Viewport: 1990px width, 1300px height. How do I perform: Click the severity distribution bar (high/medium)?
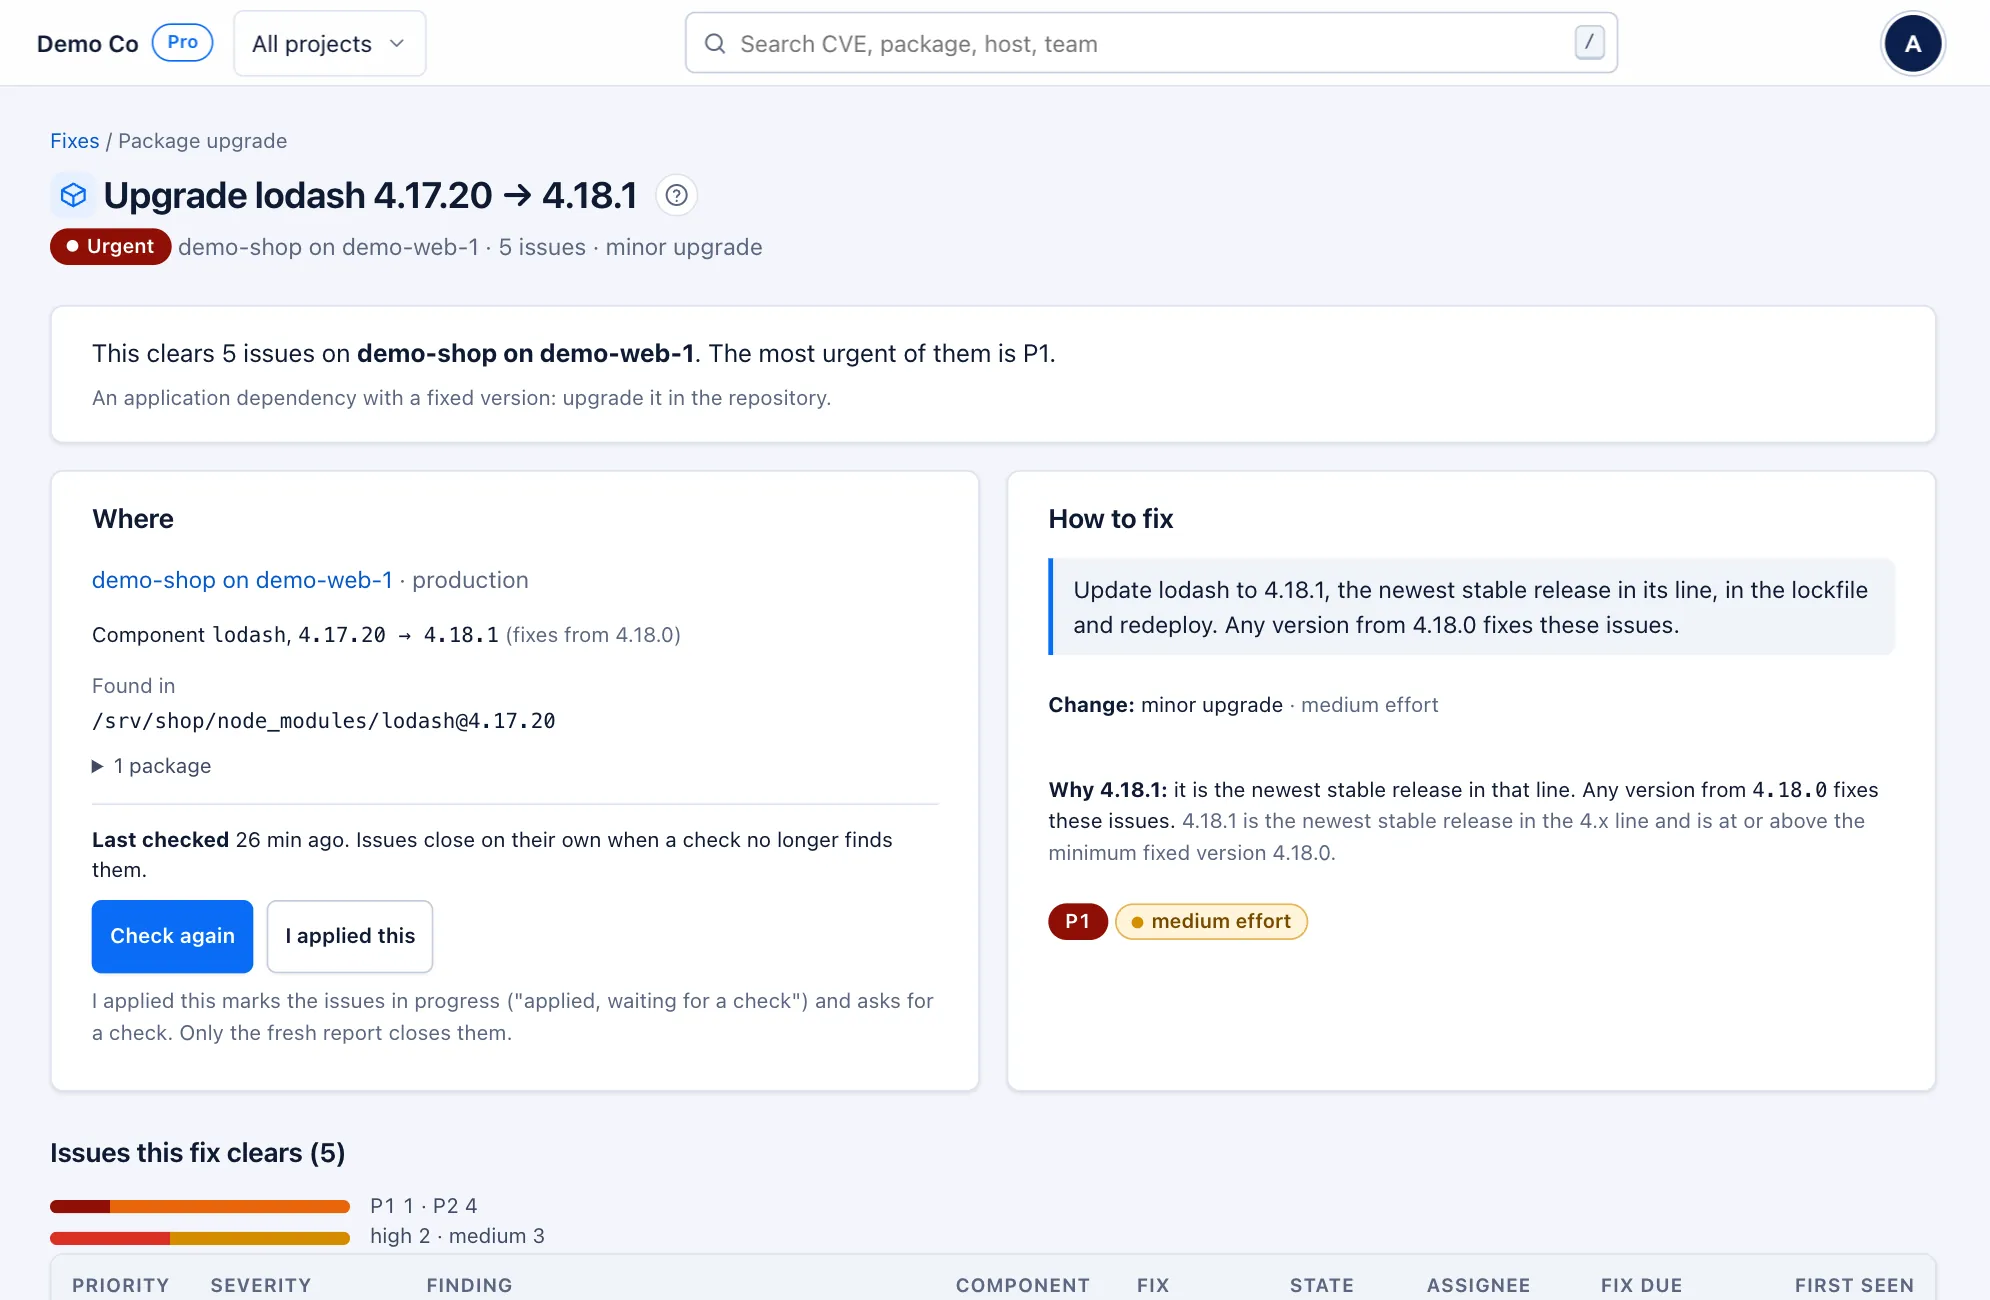pyautogui.click(x=200, y=1238)
